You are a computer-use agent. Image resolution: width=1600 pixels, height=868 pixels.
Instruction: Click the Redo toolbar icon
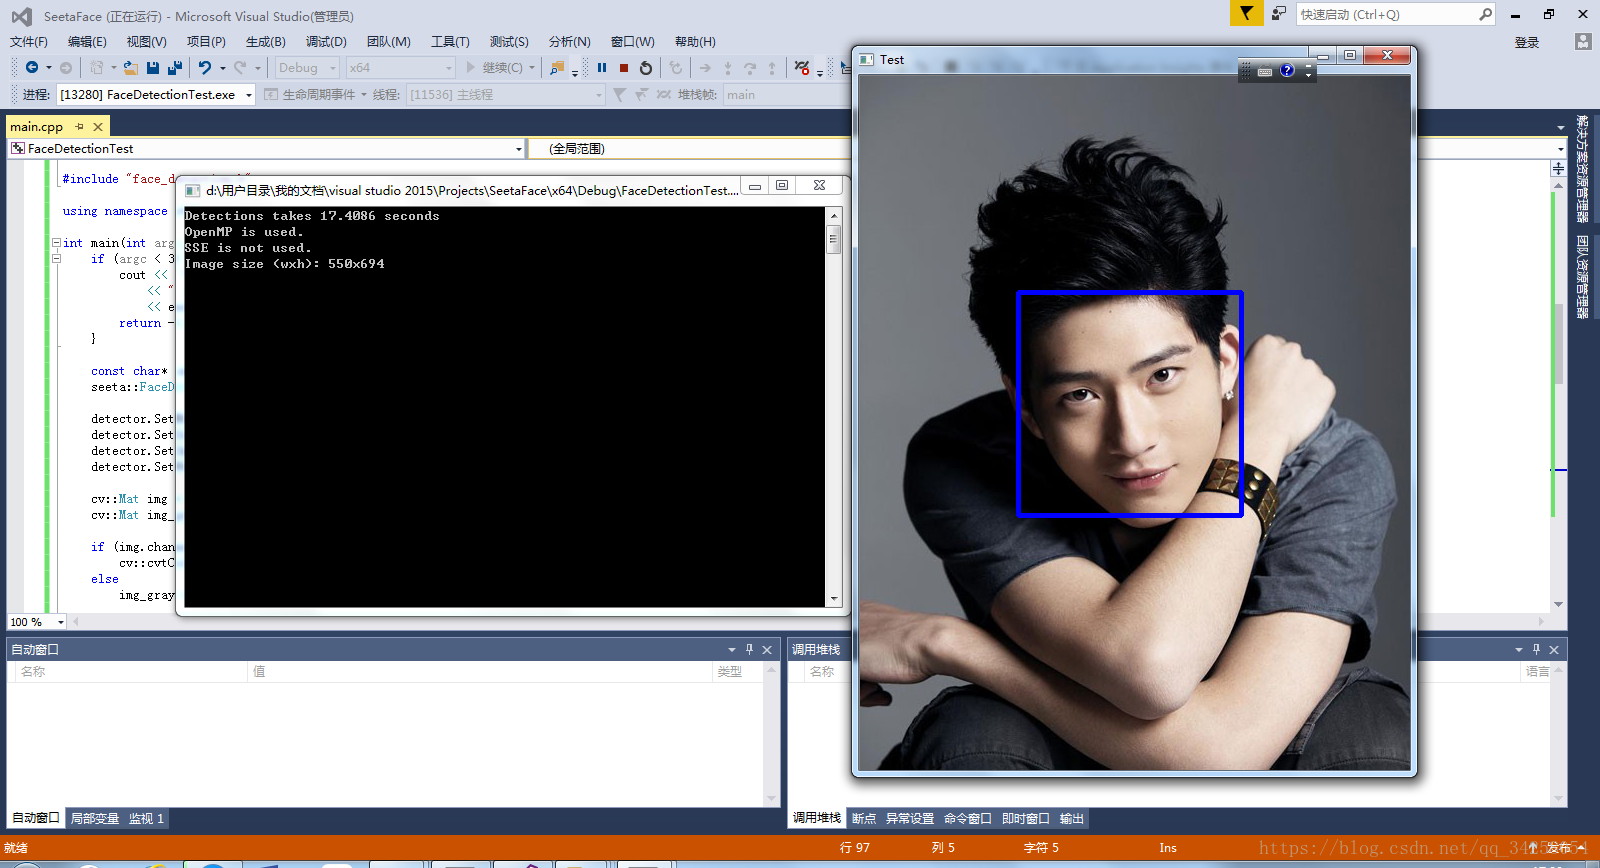(240, 68)
